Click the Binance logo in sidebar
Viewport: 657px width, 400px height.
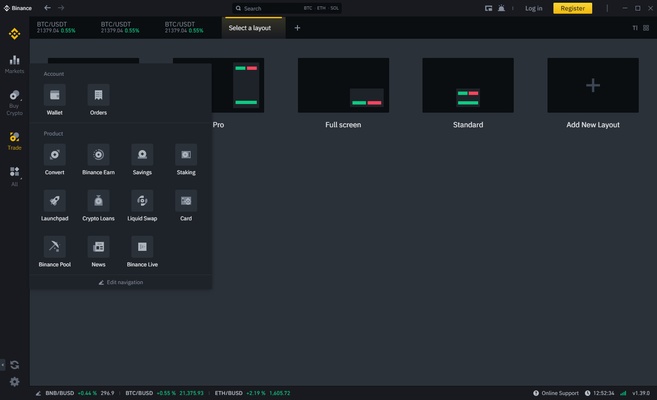(15, 34)
